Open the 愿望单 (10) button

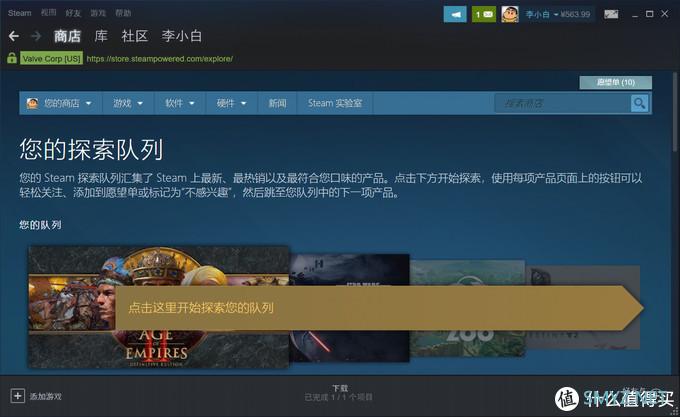[x=615, y=82]
